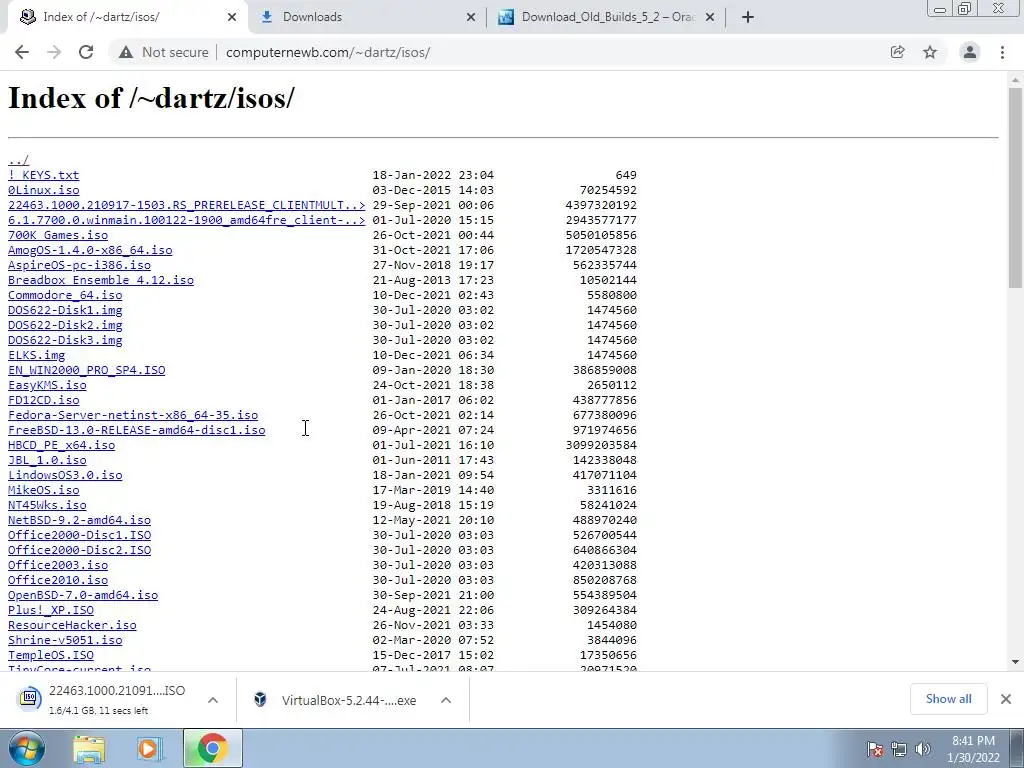1024x768 pixels.
Task: Click LindowsOS3.0.iso link
Action: point(65,475)
